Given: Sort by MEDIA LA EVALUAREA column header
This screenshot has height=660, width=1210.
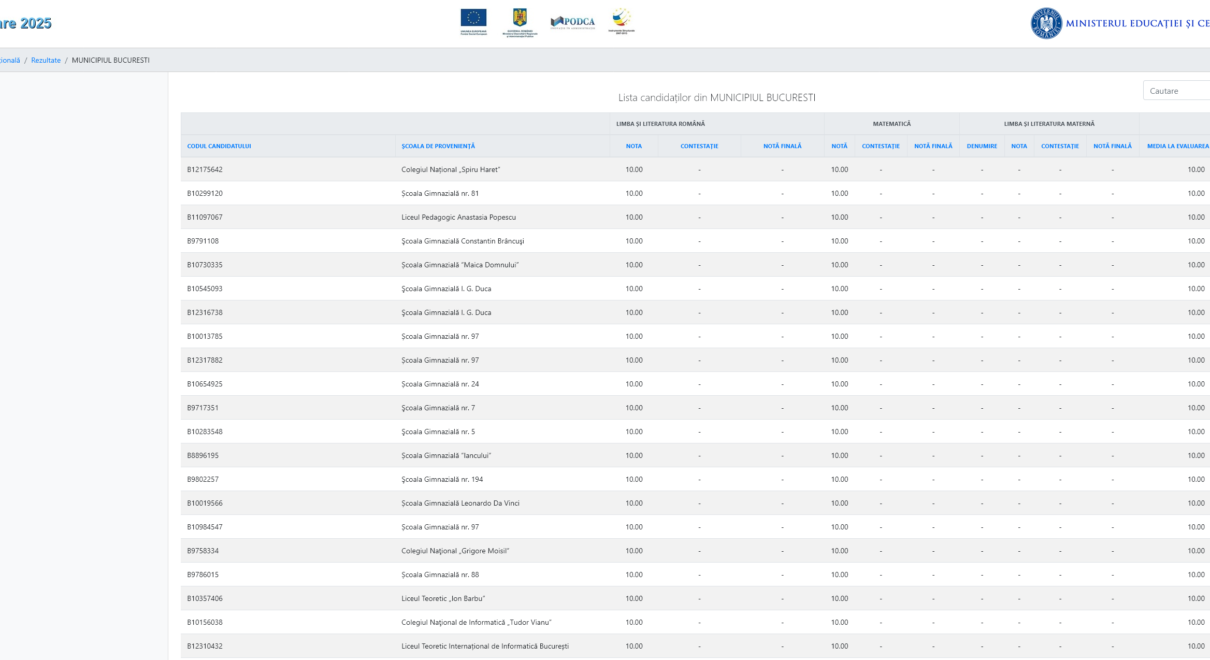Looking at the screenshot, I should click(1178, 146).
